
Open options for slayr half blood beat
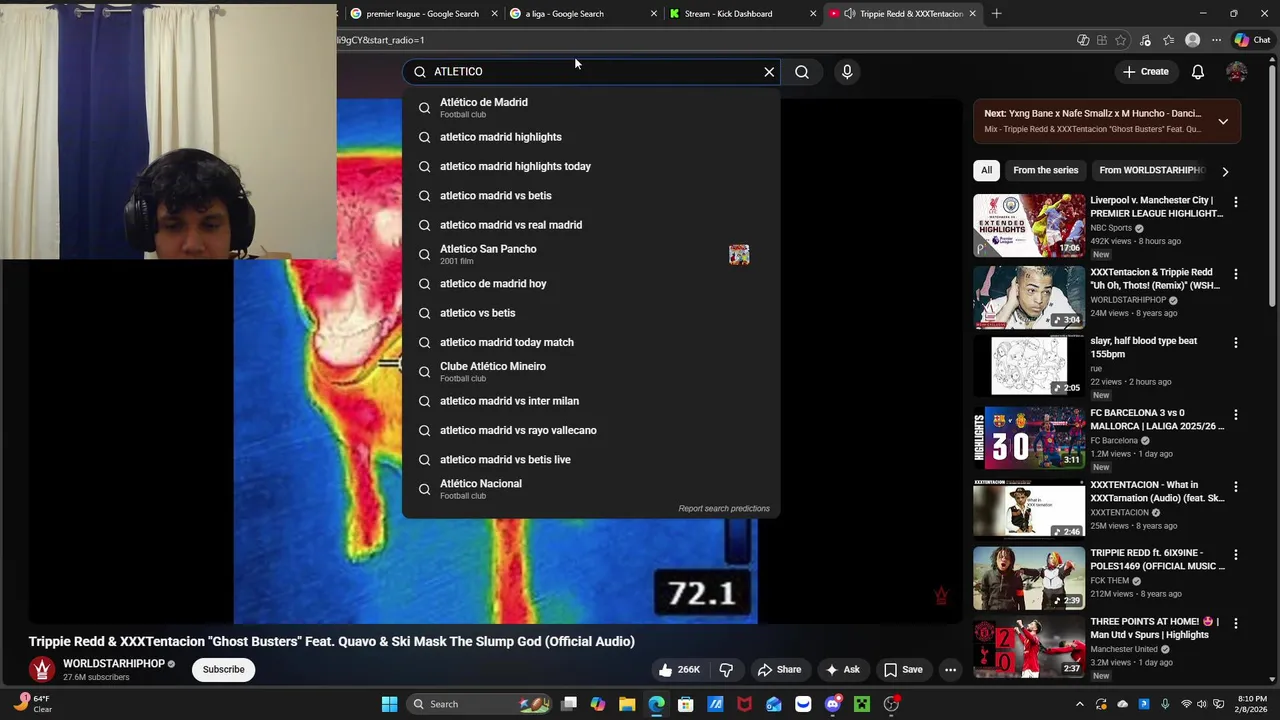[x=1236, y=343]
